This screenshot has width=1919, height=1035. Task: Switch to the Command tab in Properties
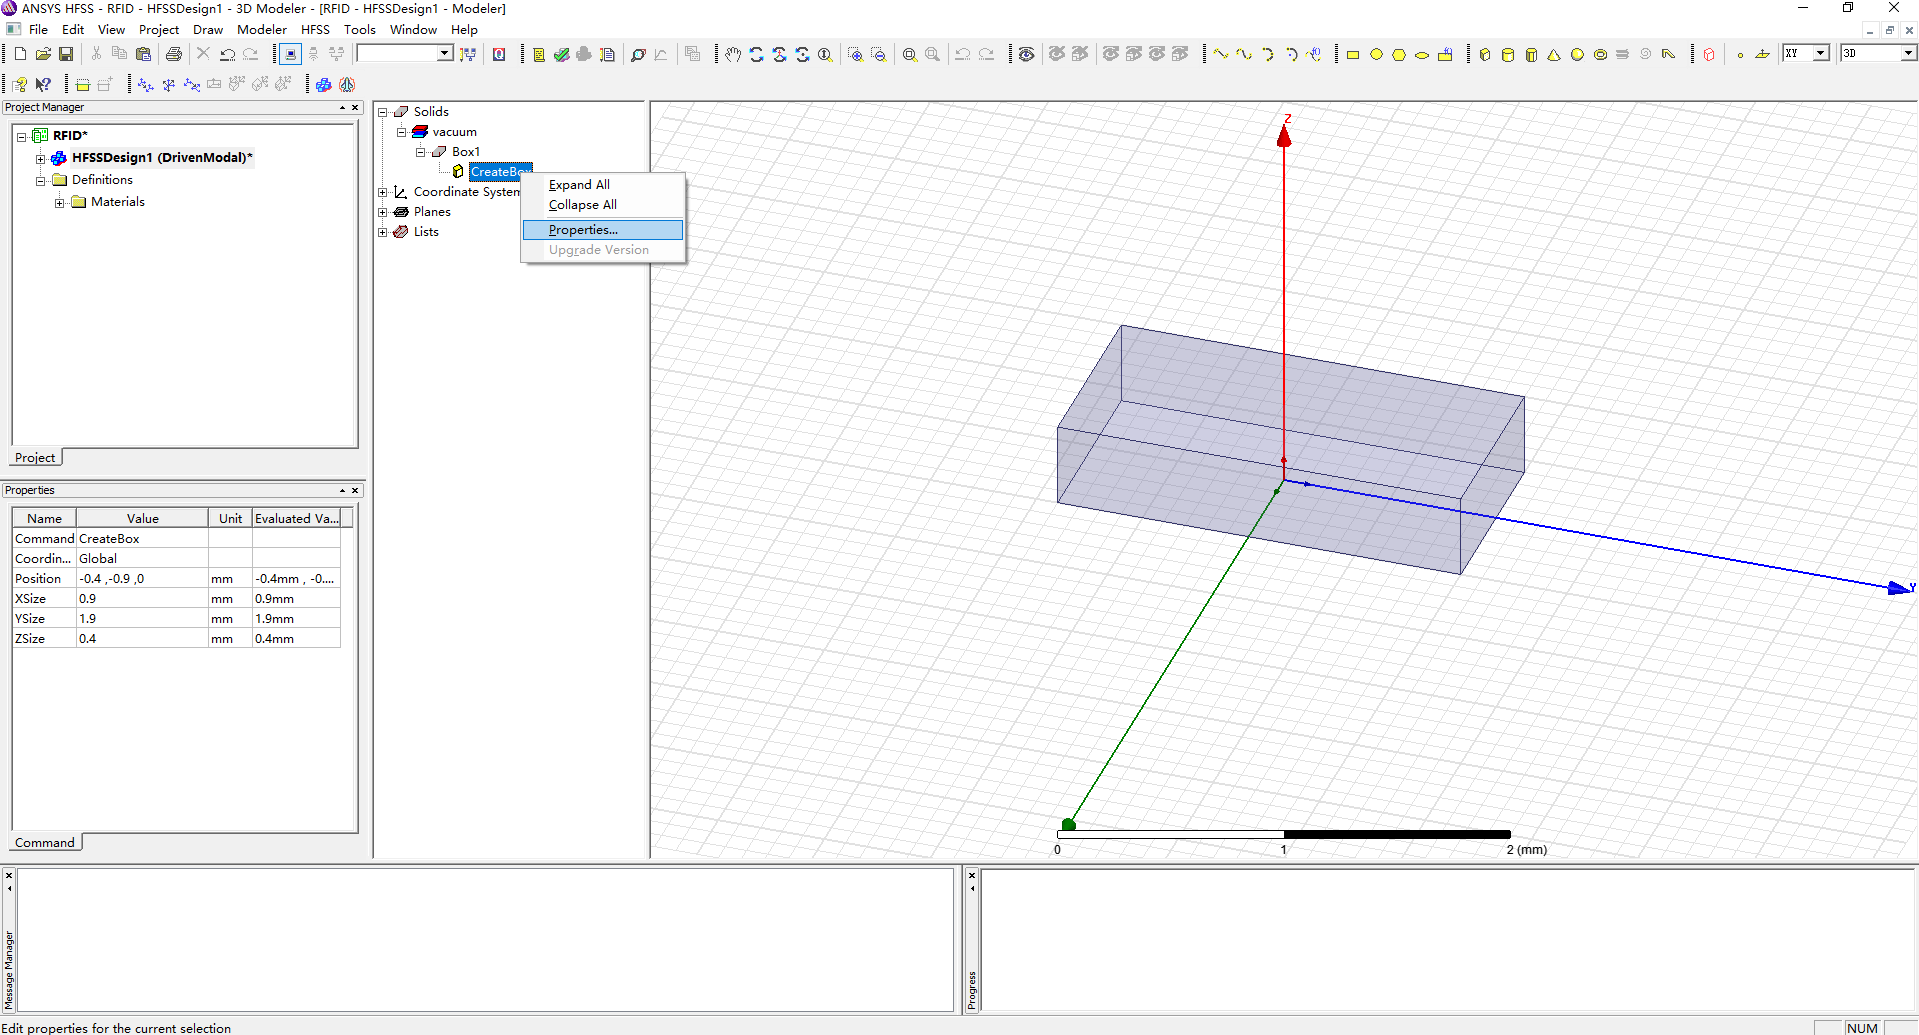click(x=45, y=843)
